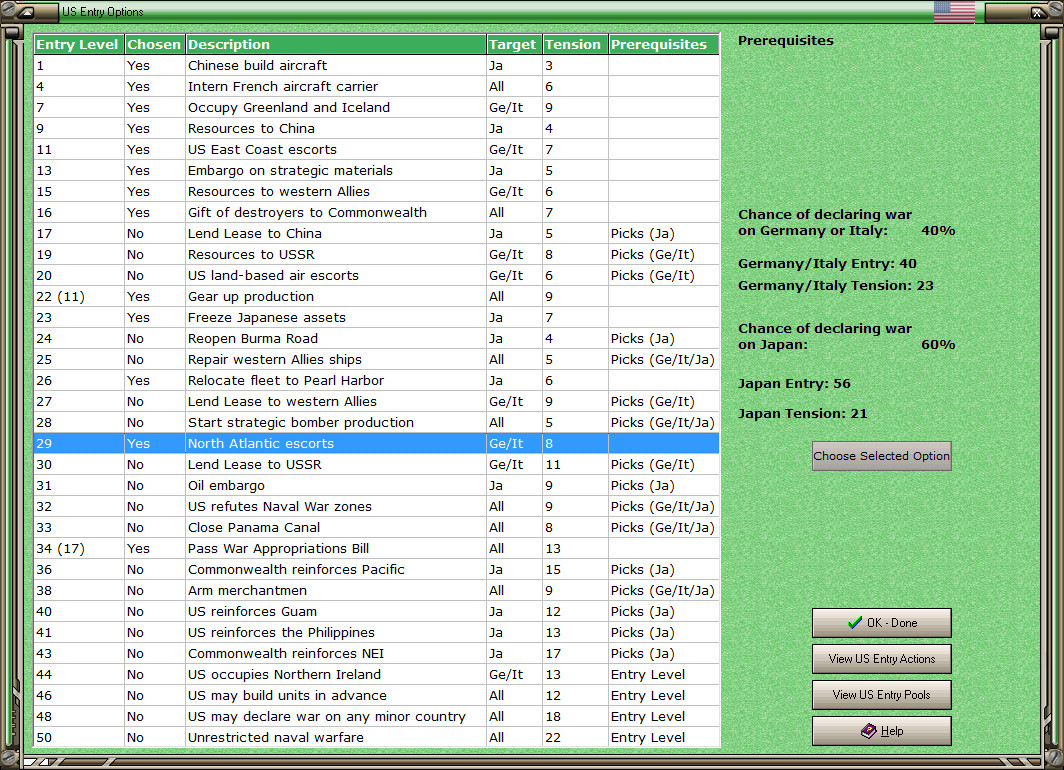Open View US Entry Pools

point(881,695)
